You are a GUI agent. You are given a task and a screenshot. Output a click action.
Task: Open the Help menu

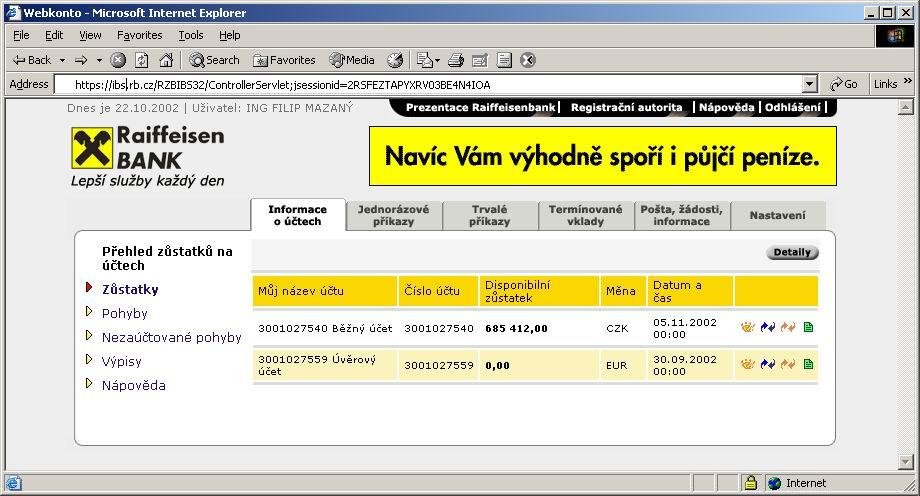click(x=229, y=35)
